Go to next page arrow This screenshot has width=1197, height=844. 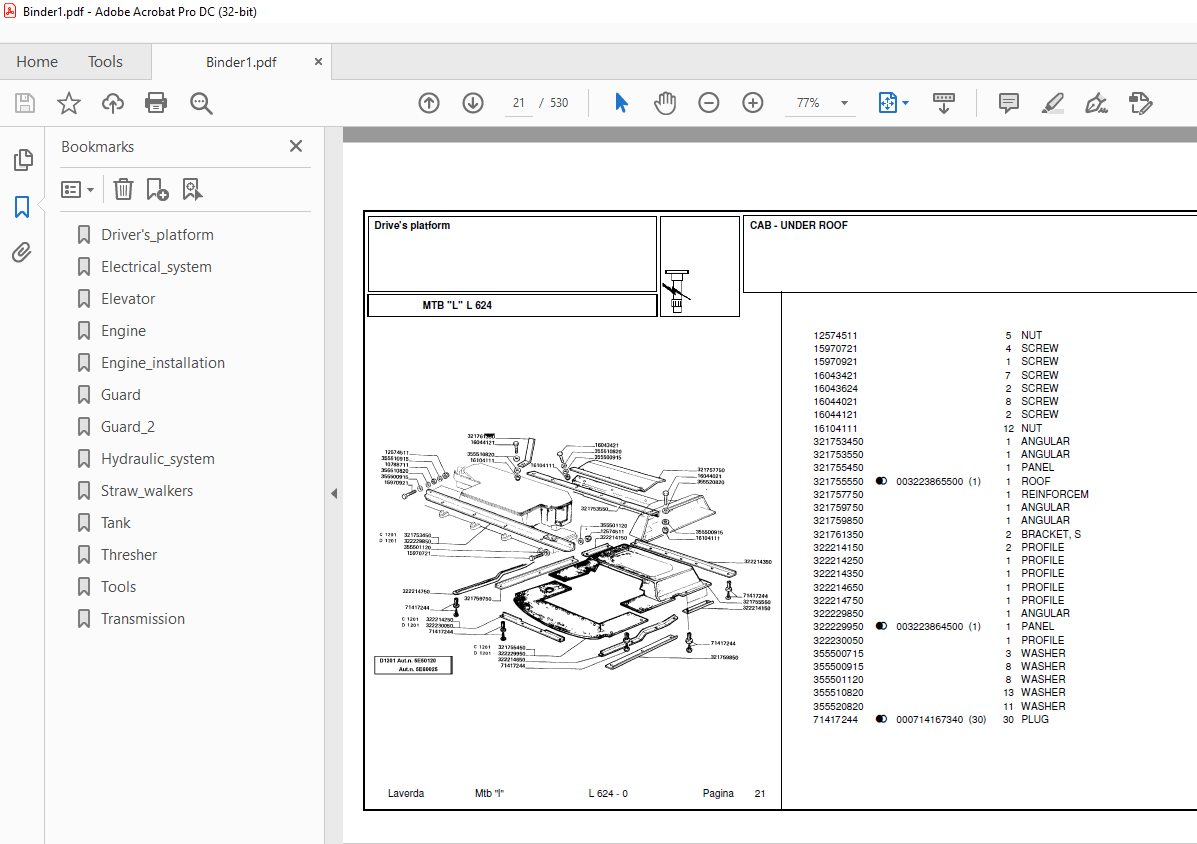(473, 103)
